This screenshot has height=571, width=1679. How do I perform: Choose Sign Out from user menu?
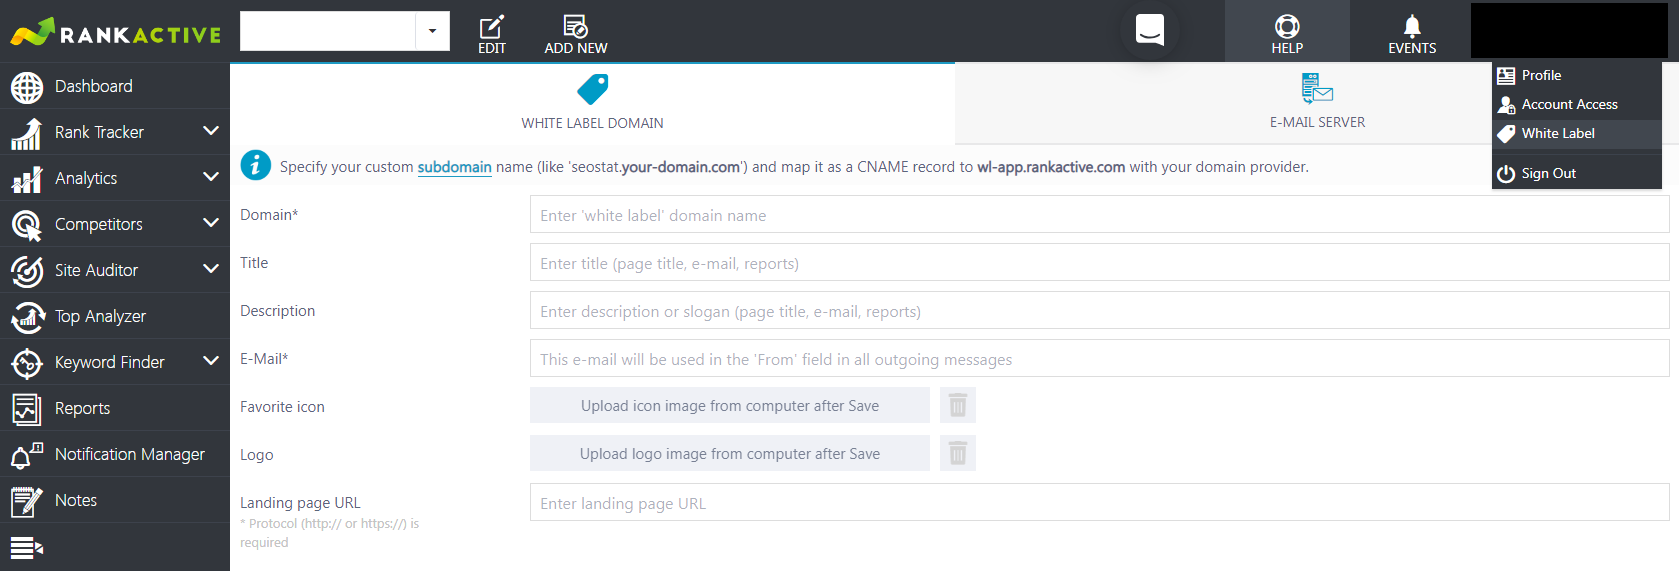point(1548,173)
